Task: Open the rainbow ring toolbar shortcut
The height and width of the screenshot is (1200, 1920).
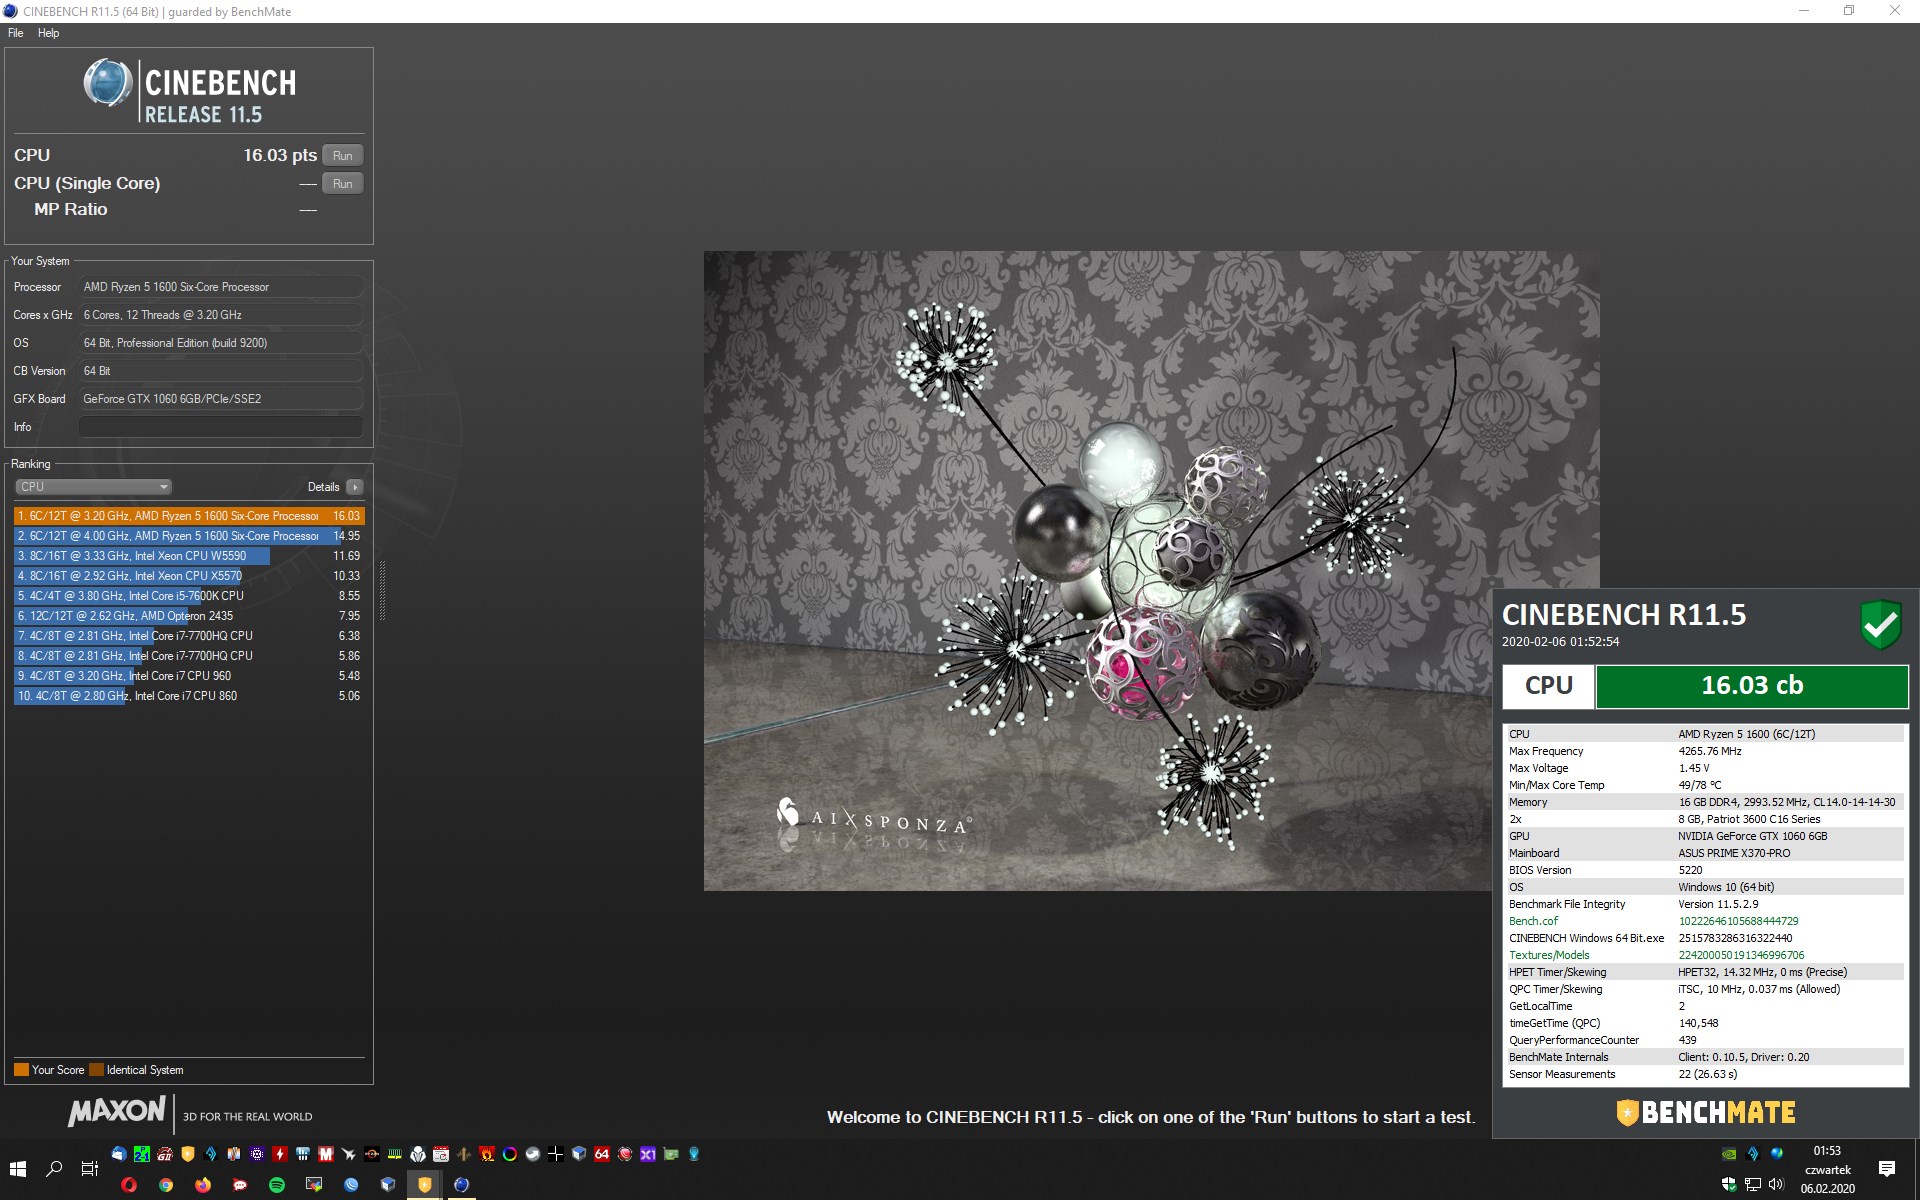Action: pos(510,1154)
